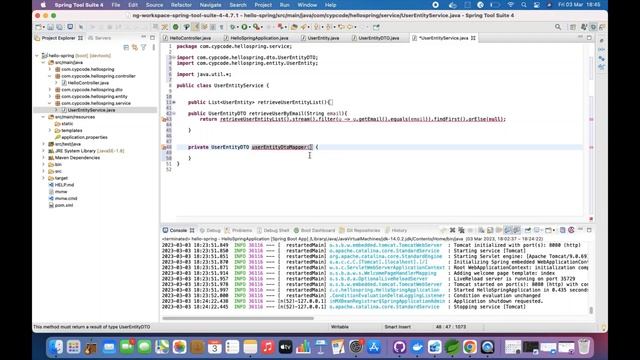Minimize the Console panel

580,230
